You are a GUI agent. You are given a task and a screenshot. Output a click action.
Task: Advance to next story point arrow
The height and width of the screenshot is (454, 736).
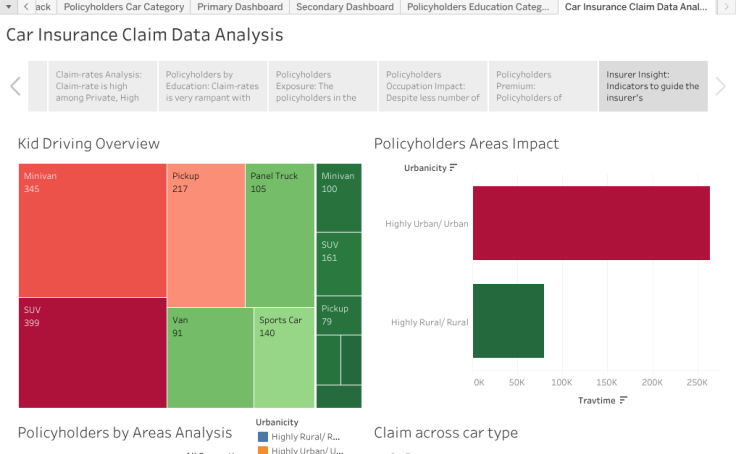coord(721,86)
